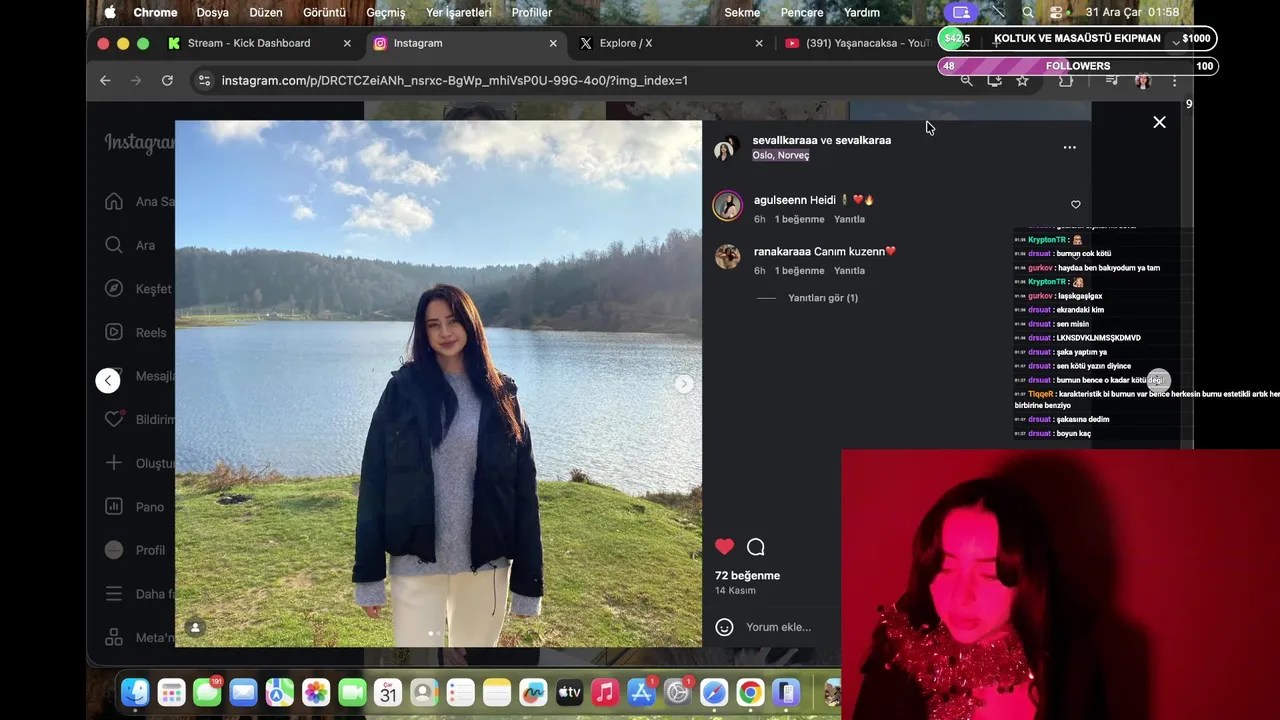Open Profil in Instagram sidebar
This screenshot has width=1280, height=720.
[114, 550]
